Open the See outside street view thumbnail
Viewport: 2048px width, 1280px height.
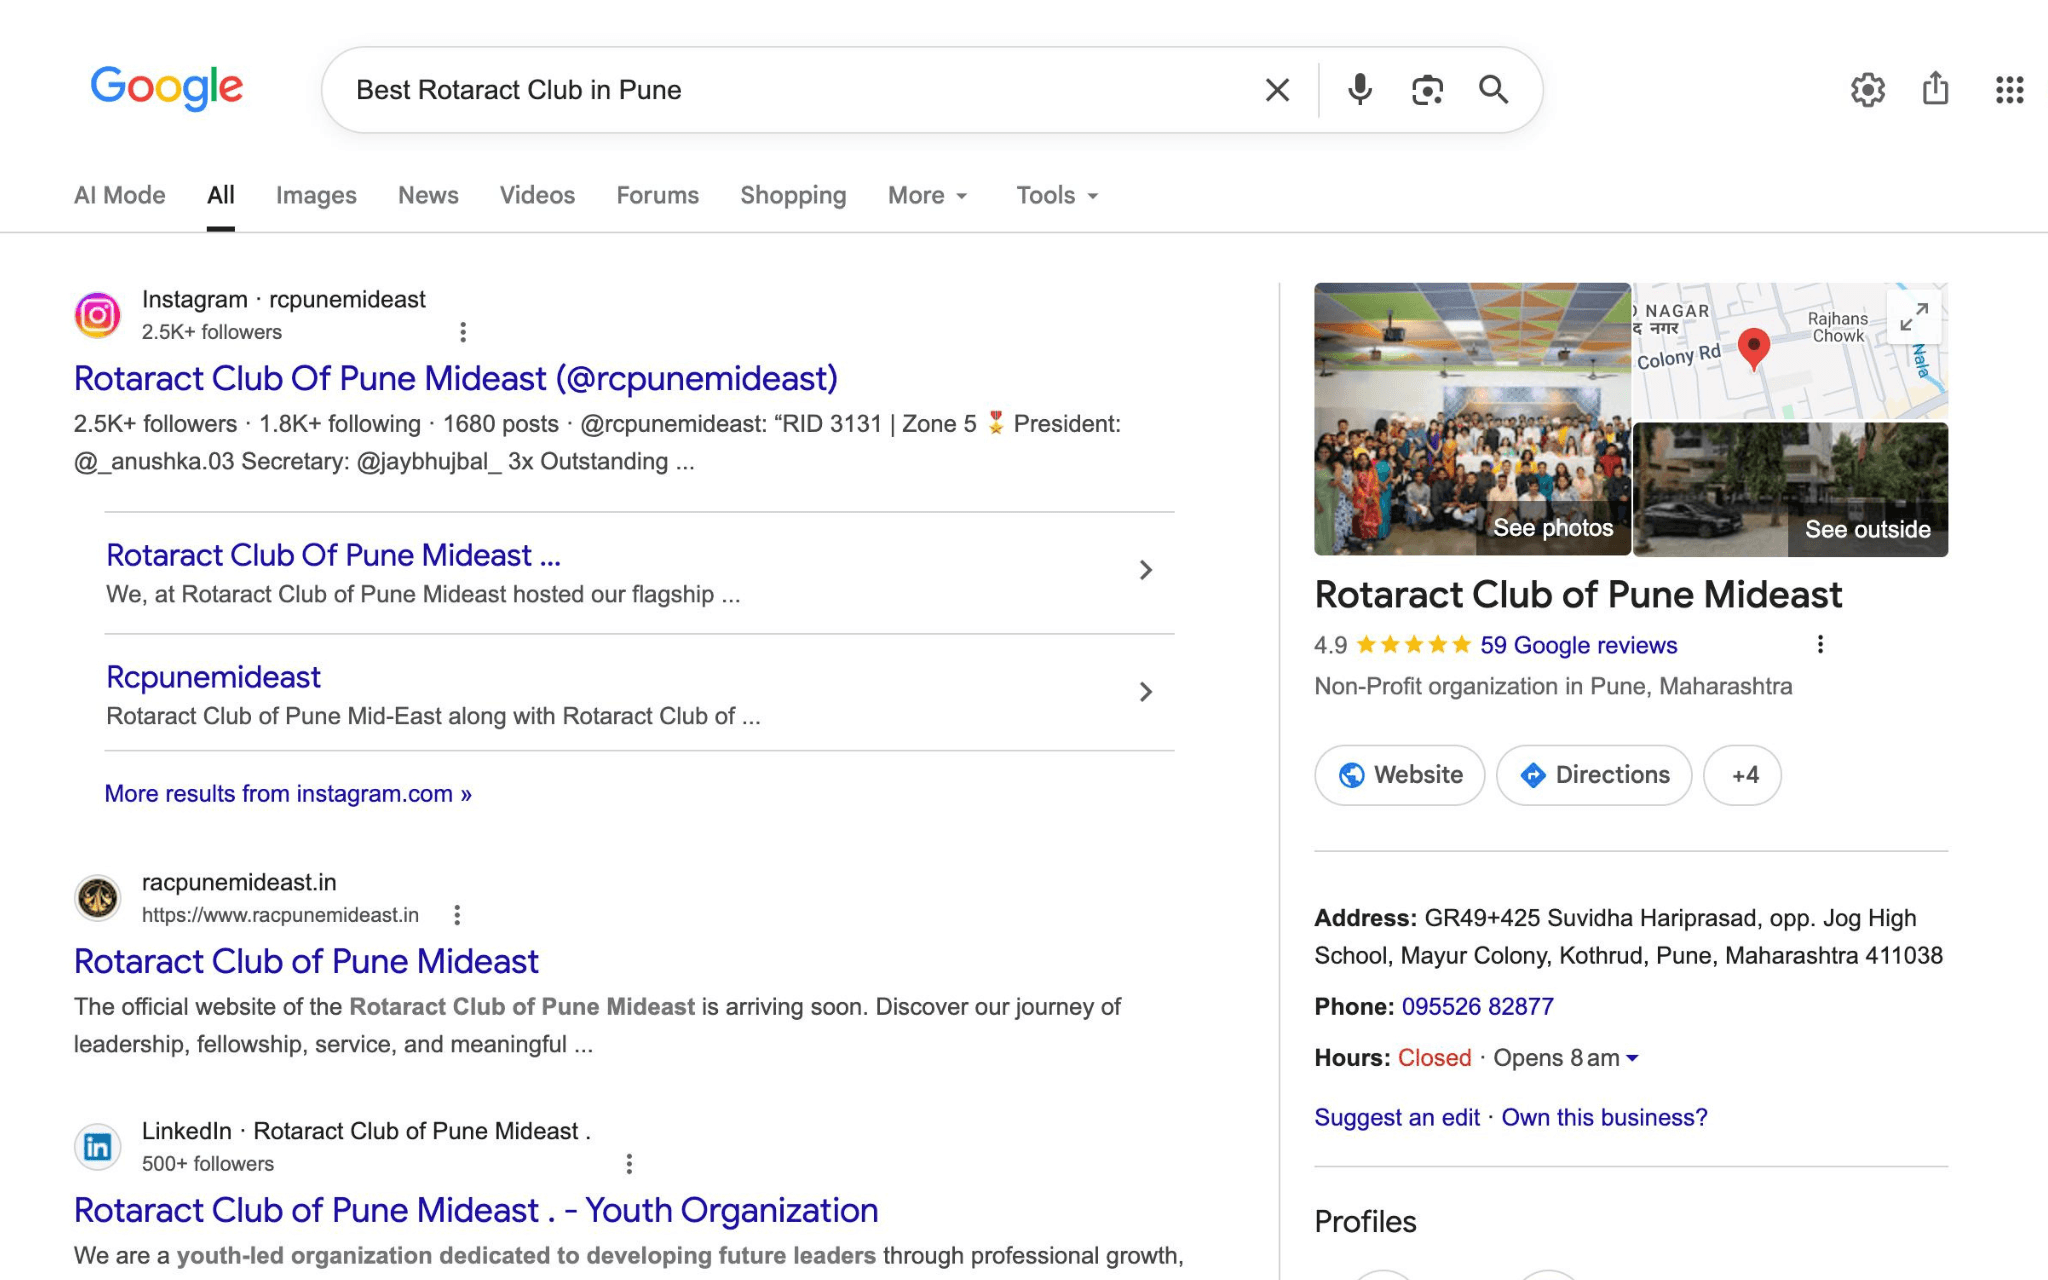pyautogui.click(x=1790, y=489)
